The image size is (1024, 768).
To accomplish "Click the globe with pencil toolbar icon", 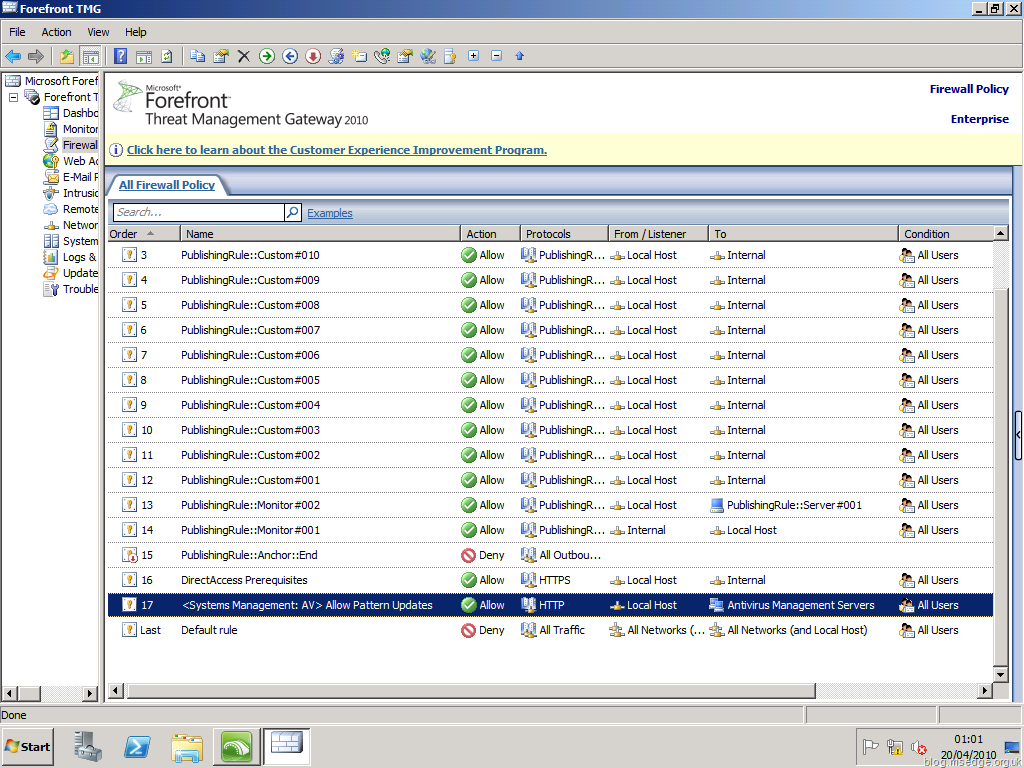I will tap(428, 56).
